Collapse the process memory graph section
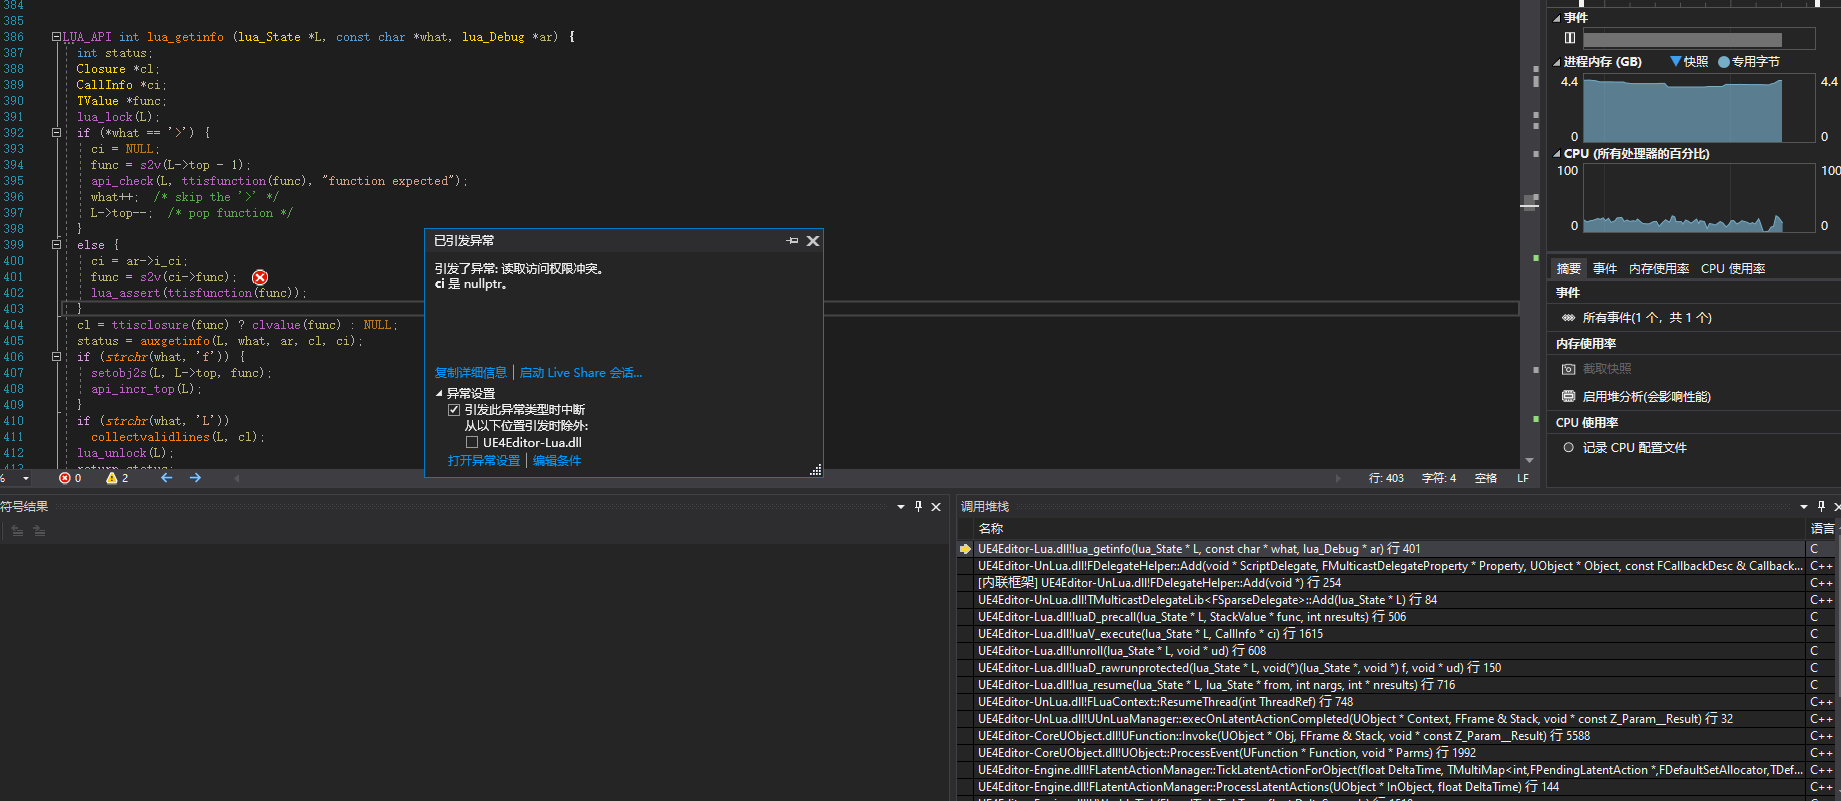The image size is (1841, 801). point(1557,62)
